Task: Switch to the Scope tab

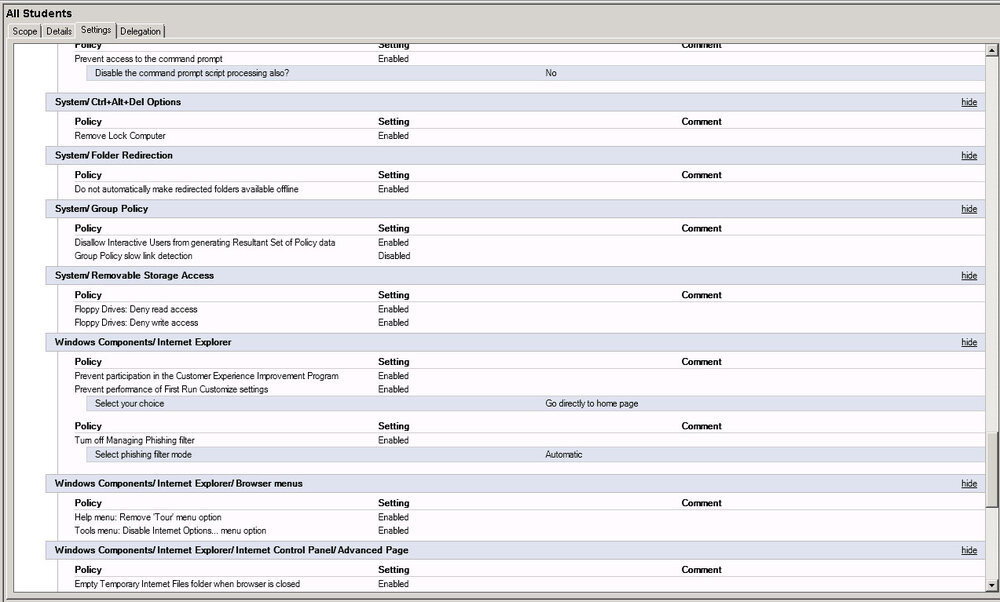Action: click(25, 31)
